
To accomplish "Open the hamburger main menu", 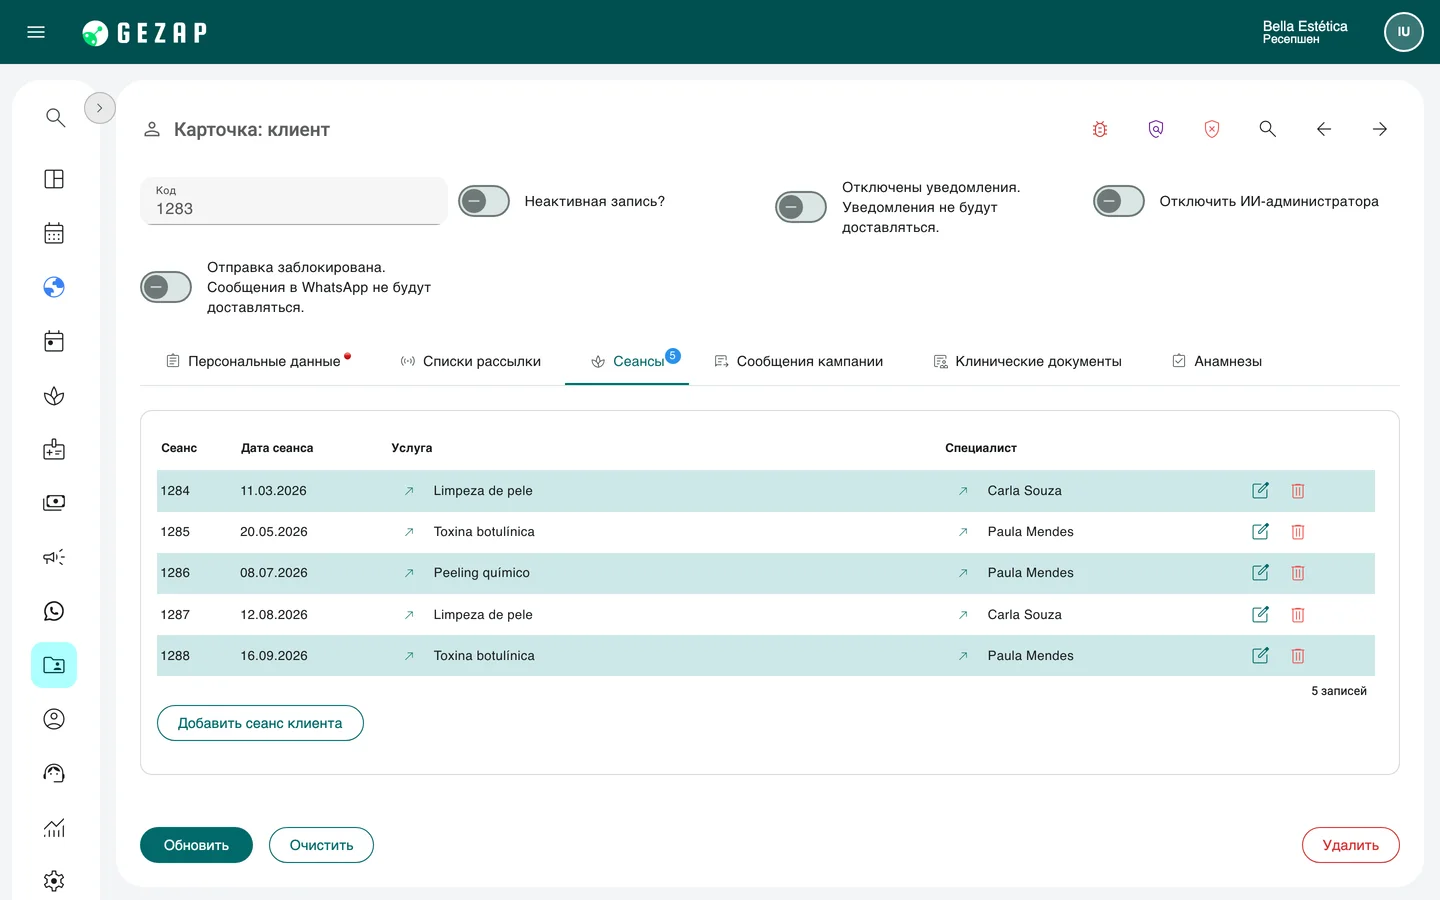I will pyautogui.click(x=36, y=32).
